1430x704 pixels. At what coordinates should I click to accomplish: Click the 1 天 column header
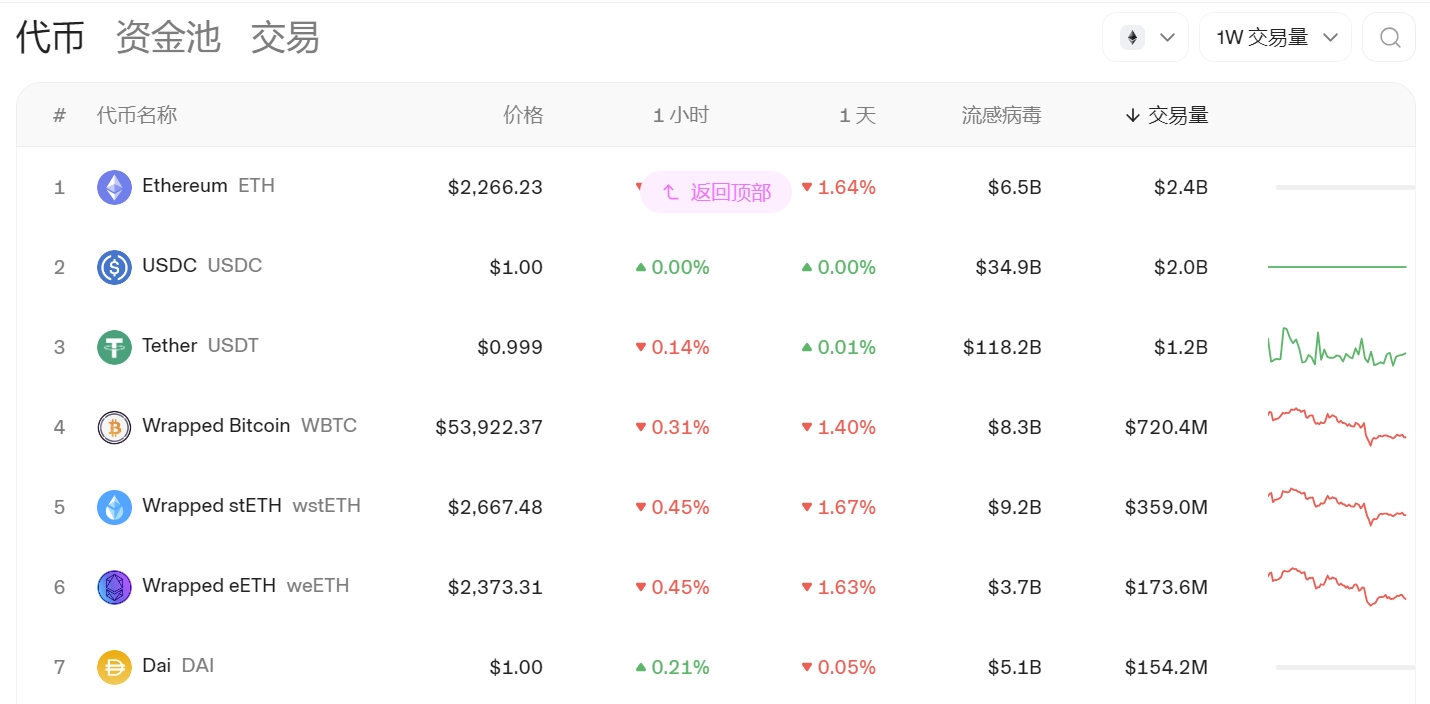(x=857, y=115)
